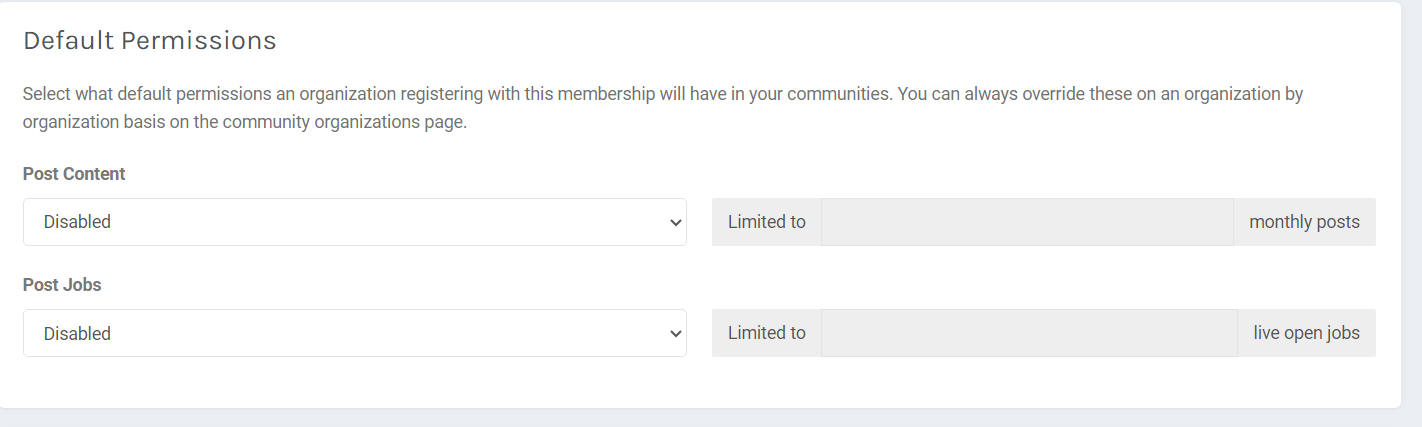
Task: Click "Limited to" label beside monthly posts
Action: click(766, 222)
